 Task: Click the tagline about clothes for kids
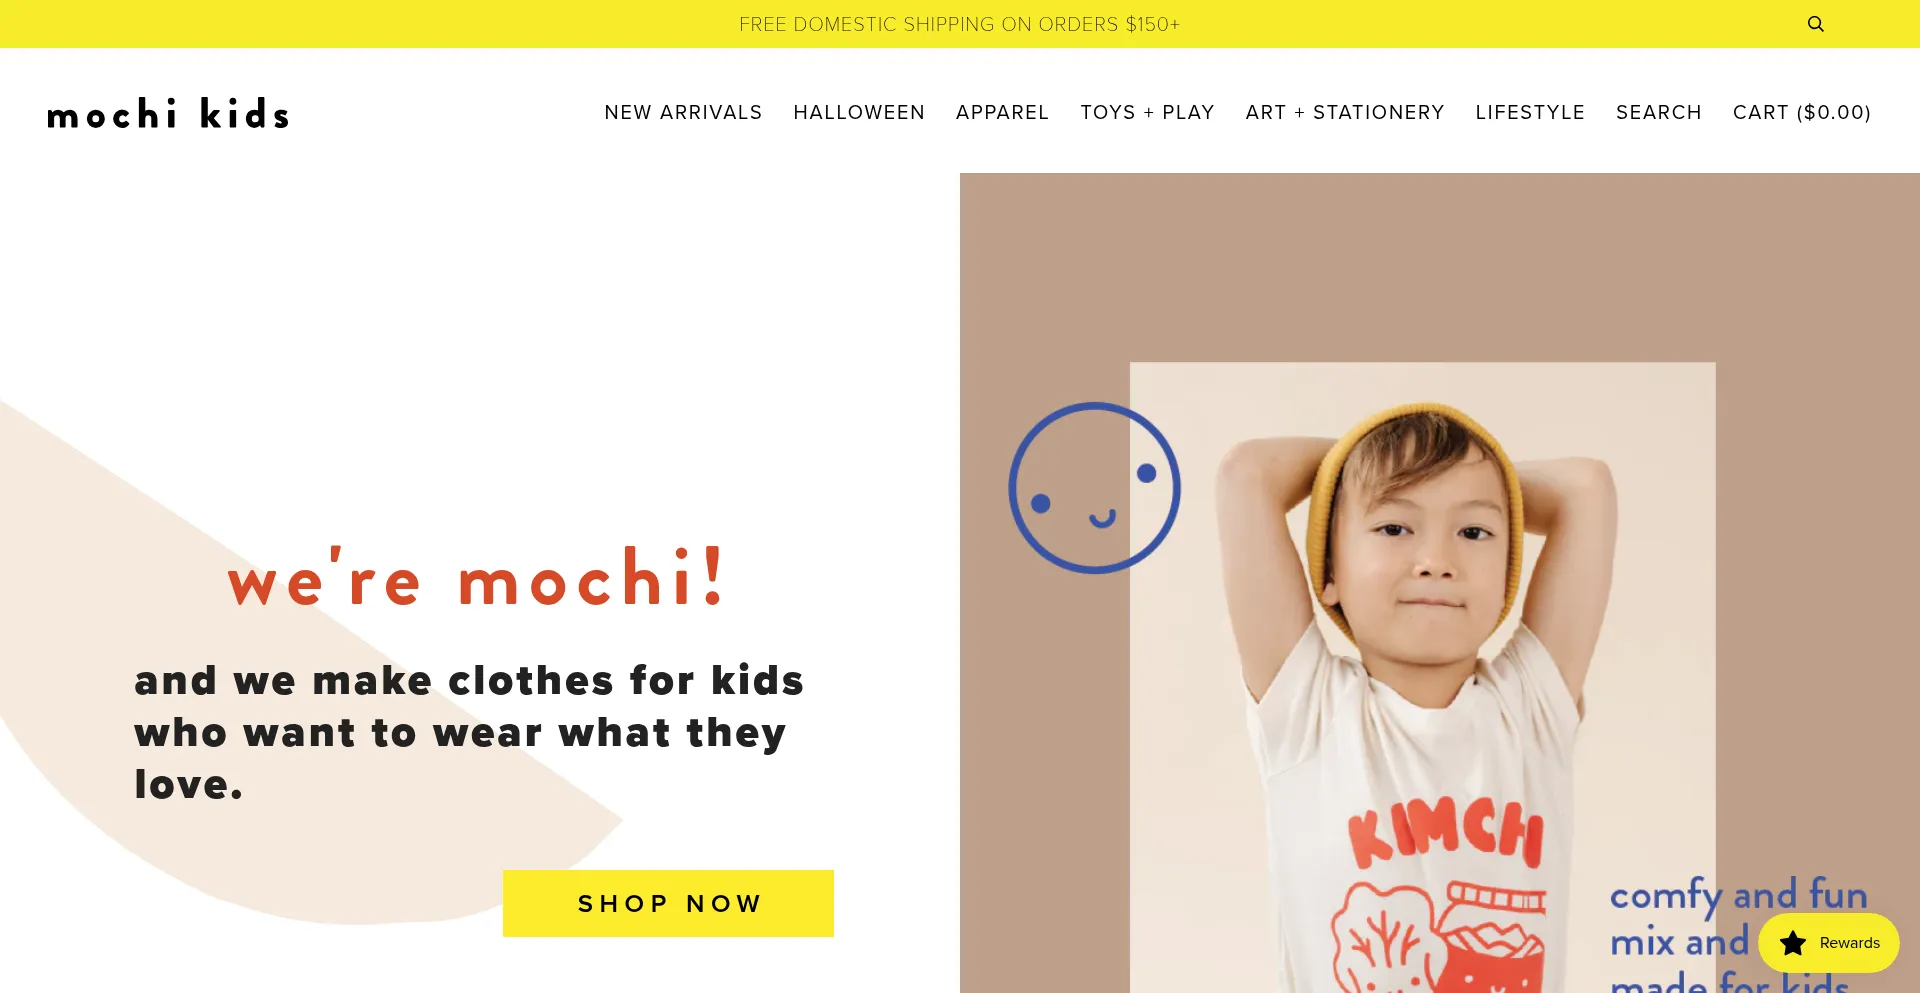(x=469, y=732)
